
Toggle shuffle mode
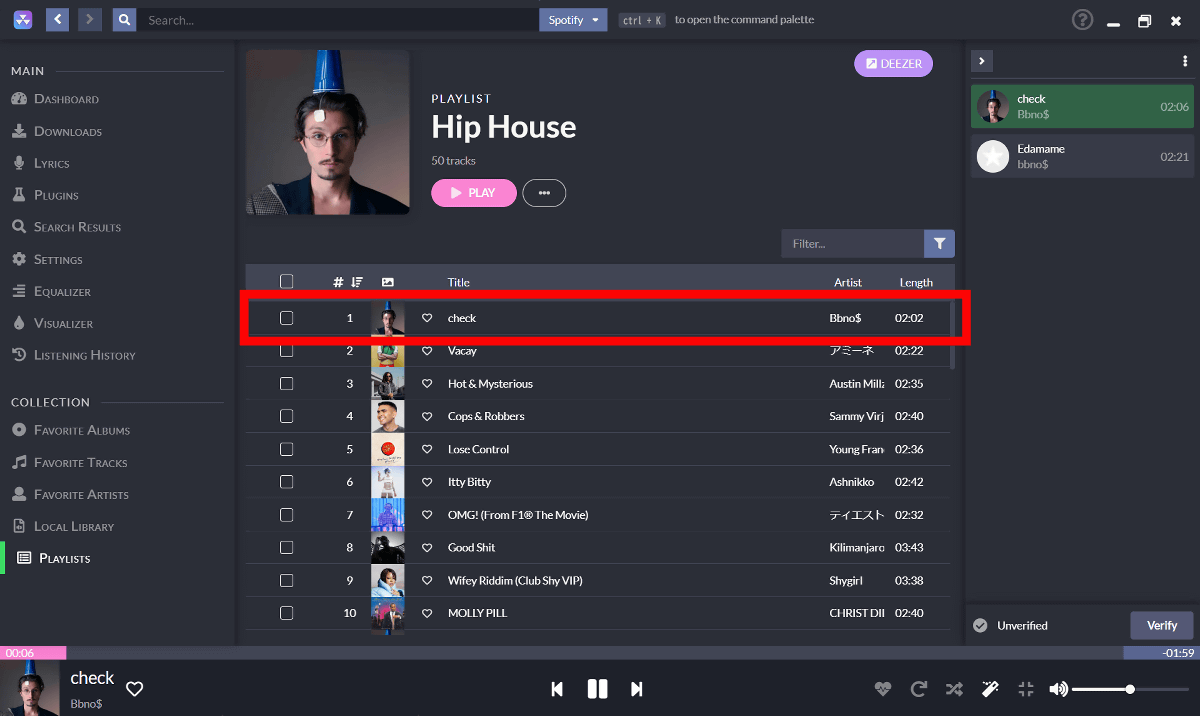(x=954, y=688)
